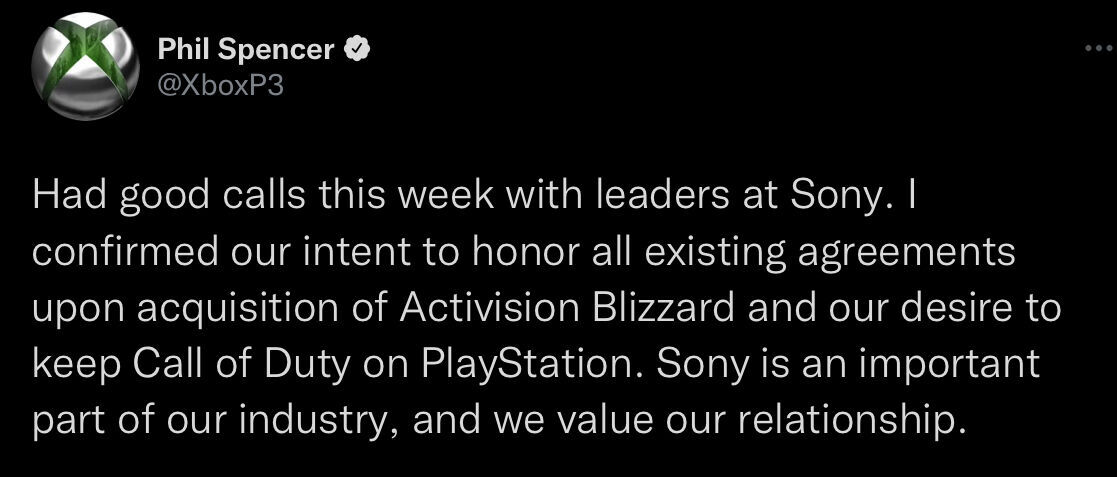
Task: Click the verified checkmark badge
Action: coord(356,50)
